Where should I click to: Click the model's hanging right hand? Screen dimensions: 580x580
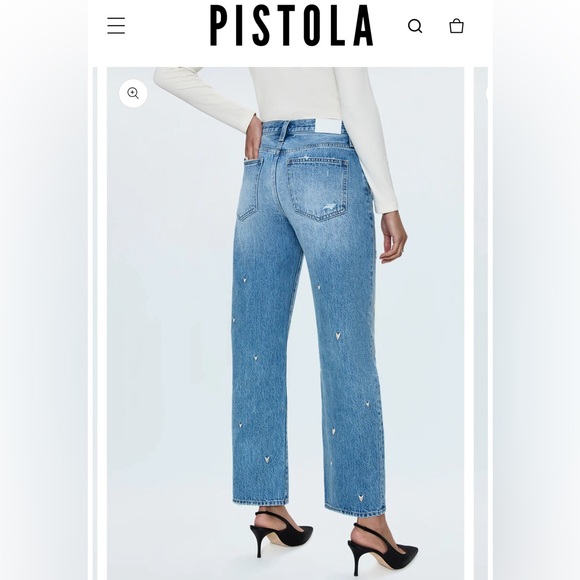[394, 237]
